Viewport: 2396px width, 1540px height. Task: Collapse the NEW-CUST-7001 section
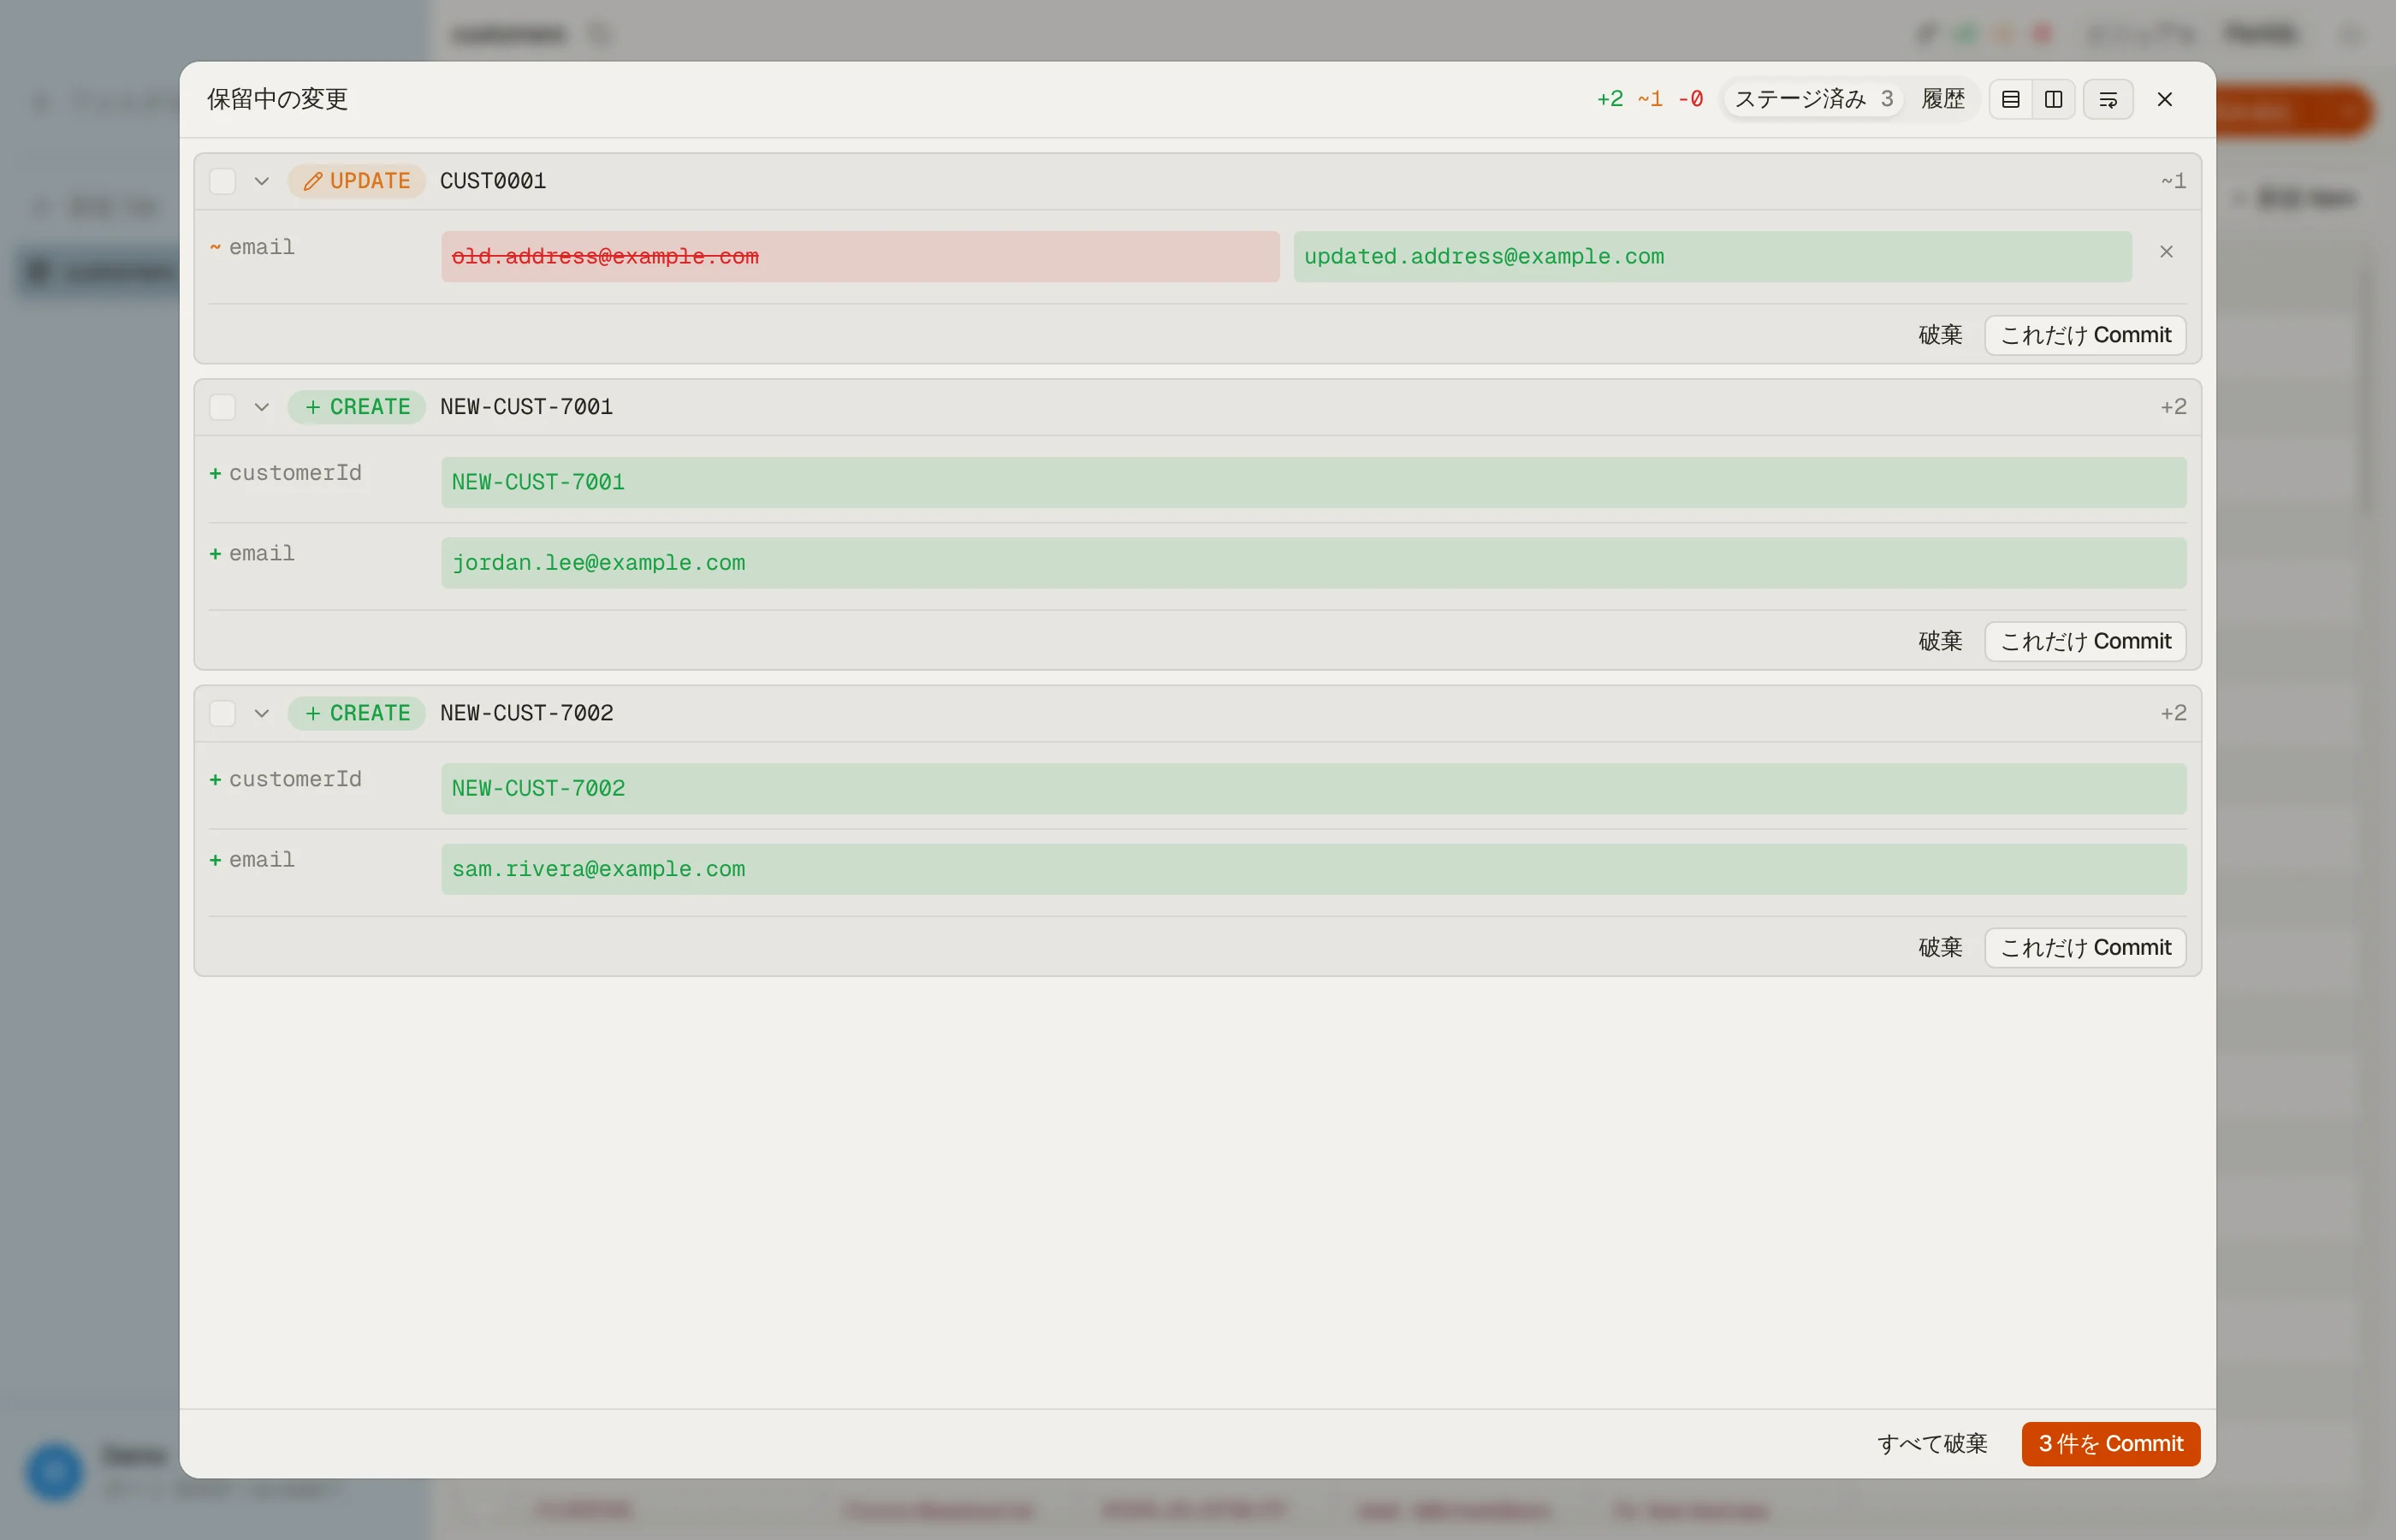point(262,407)
